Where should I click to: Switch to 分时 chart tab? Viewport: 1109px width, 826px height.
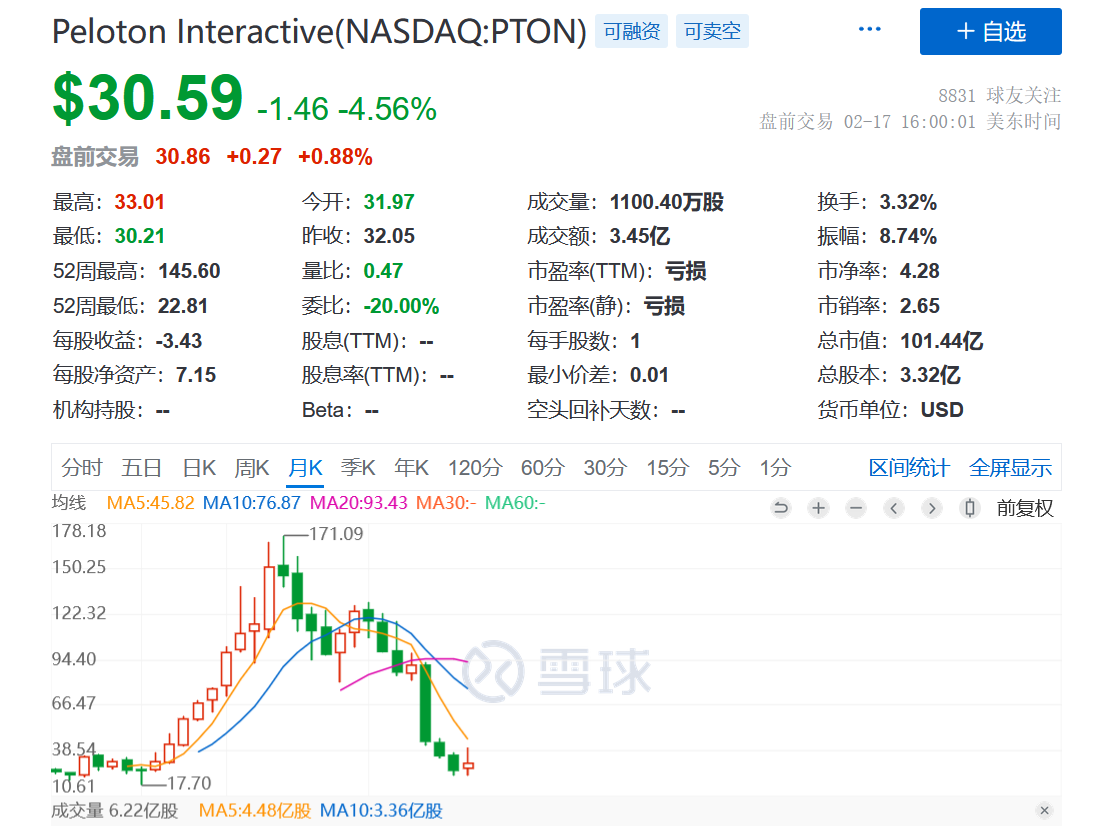(x=82, y=467)
